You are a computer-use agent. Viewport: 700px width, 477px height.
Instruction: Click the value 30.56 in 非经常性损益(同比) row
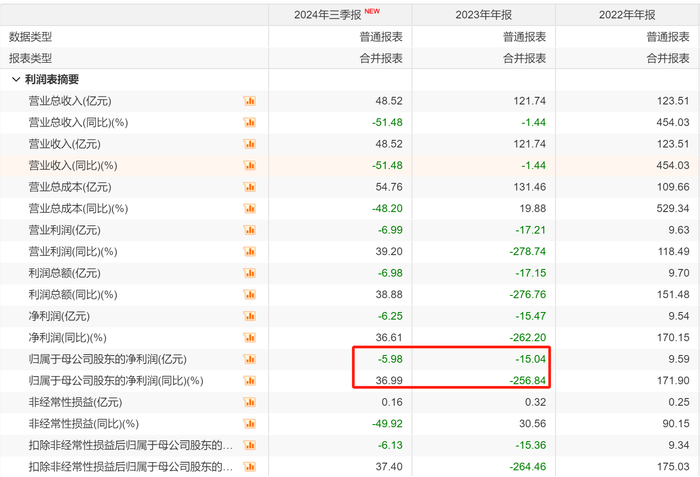(x=532, y=424)
